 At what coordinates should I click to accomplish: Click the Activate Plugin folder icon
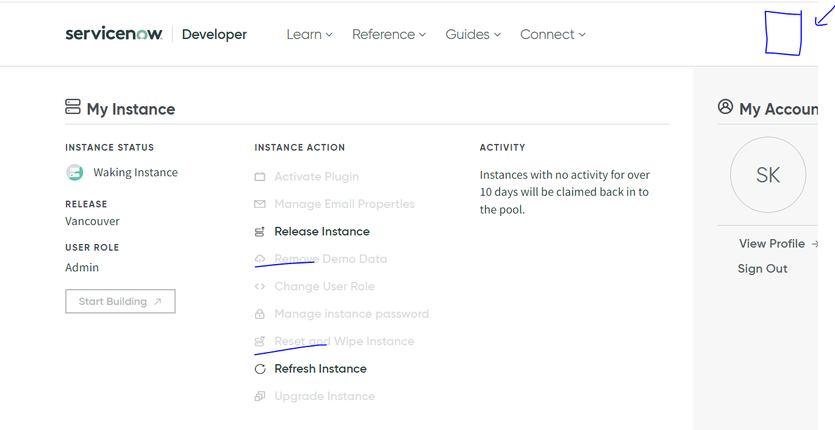coord(260,176)
